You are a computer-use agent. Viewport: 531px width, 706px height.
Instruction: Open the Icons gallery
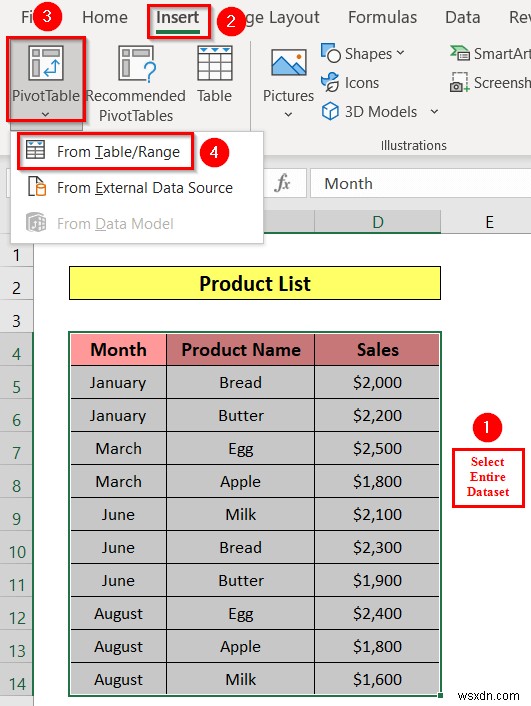(350, 83)
